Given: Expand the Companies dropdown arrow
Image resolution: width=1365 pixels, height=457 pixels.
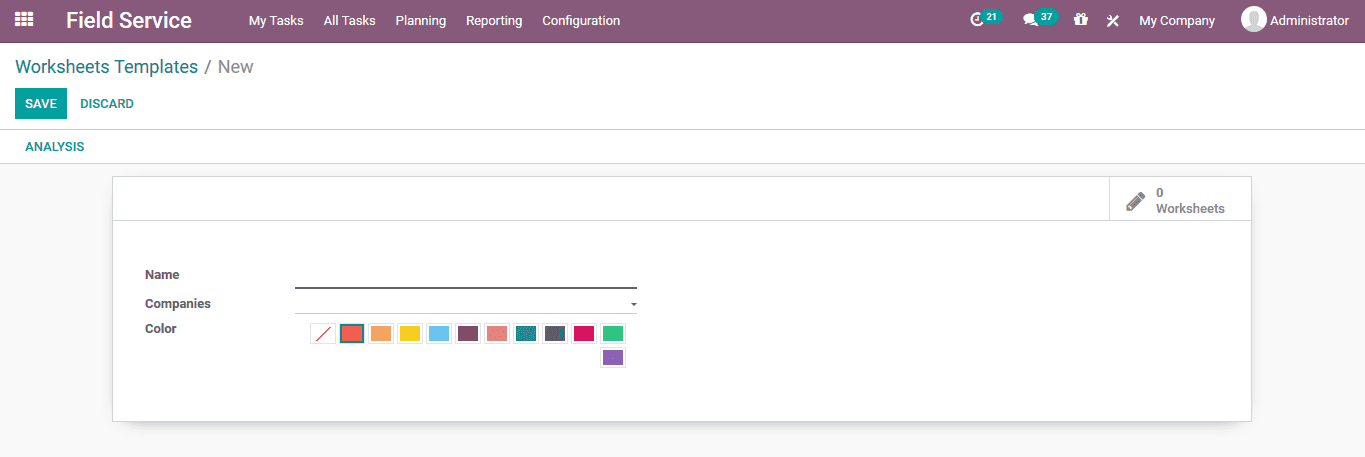Looking at the screenshot, I should [633, 304].
